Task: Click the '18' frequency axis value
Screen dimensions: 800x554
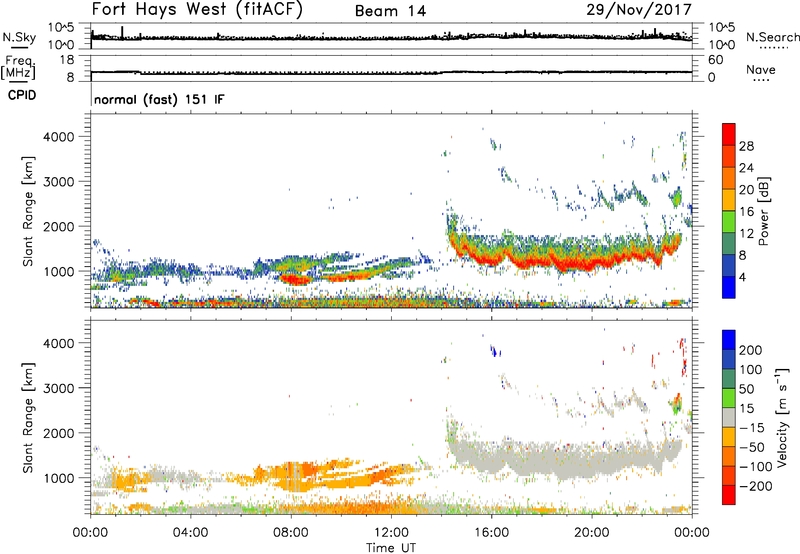Action: point(67,60)
